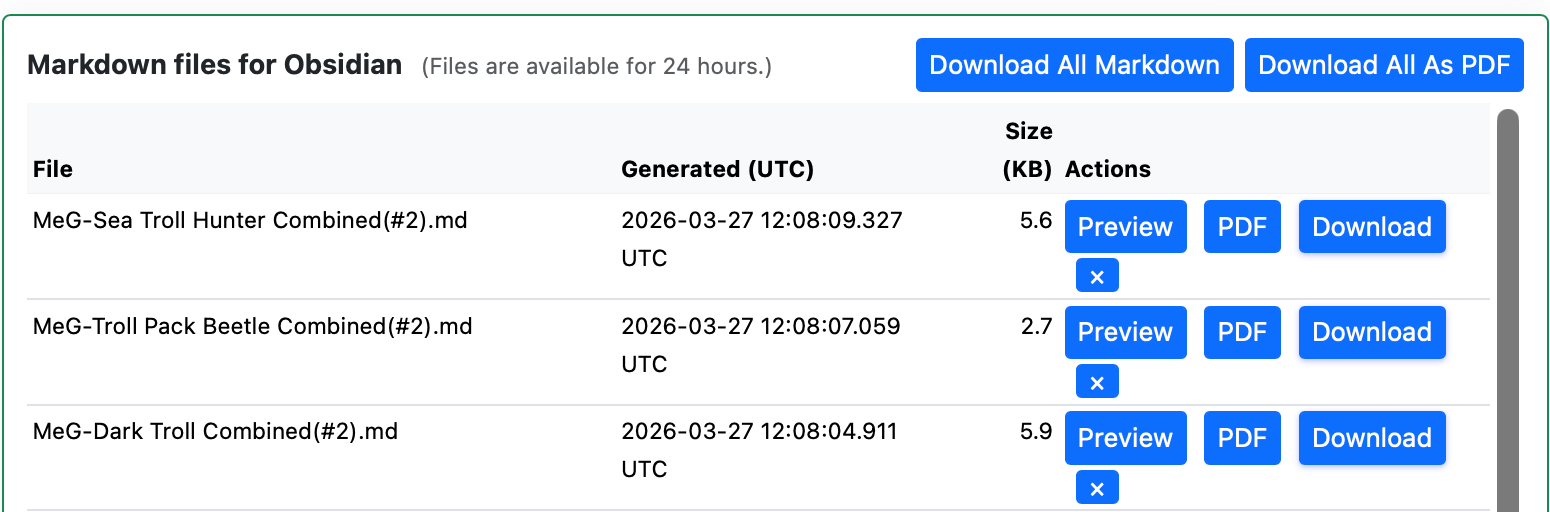
Task: Click Download All As PDF button
Action: [1384, 65]
